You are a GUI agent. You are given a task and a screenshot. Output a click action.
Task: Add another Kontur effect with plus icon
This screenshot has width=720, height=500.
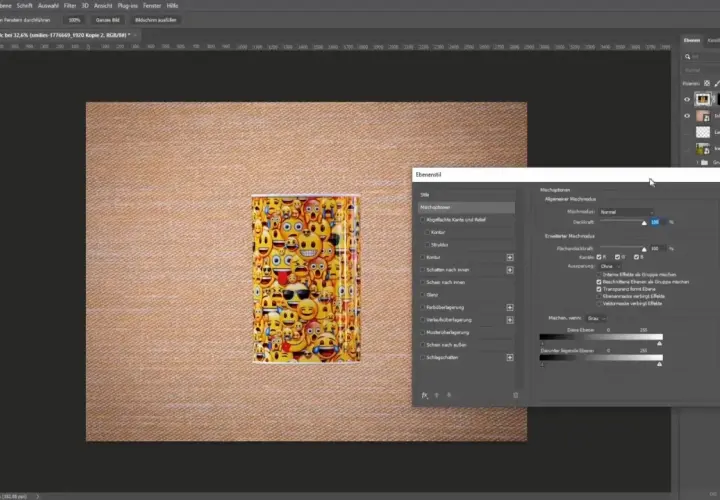[510, 258]
